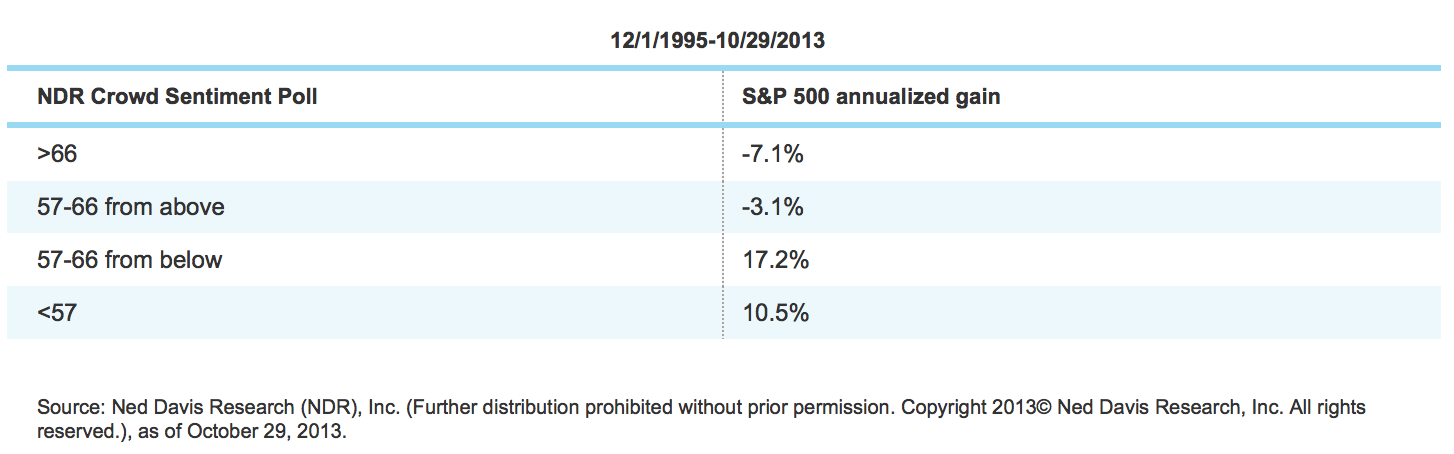Select the 57-66 from above row label
Image resolution: width=1454 pixels, height=454 pixels.
tap(131, 207)
